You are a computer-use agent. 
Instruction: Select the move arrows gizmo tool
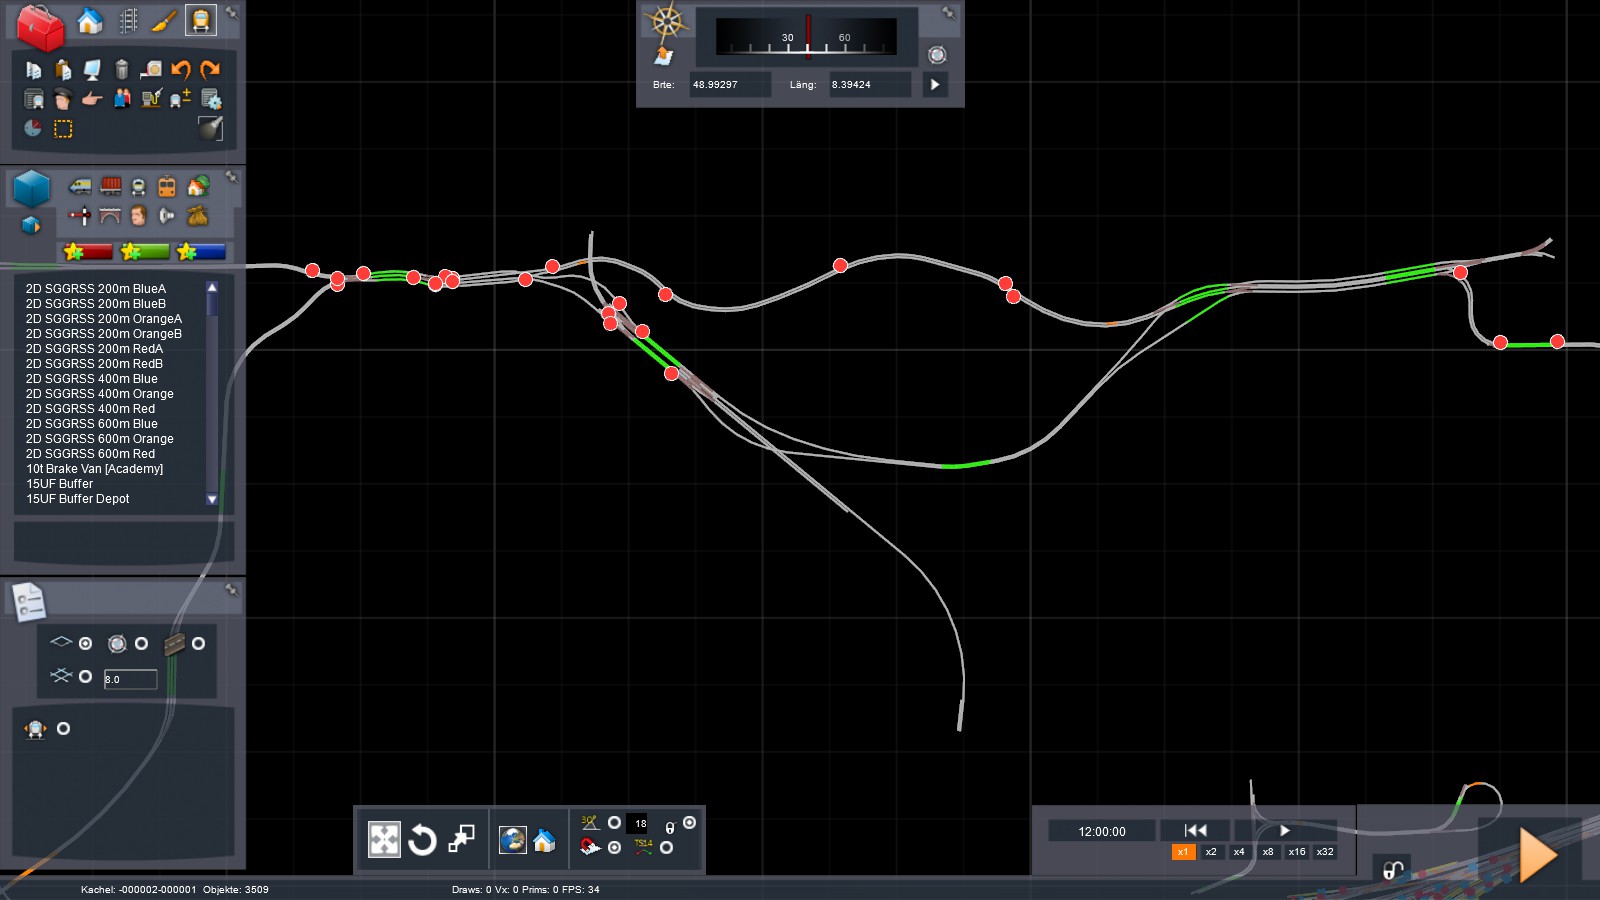click(384, 839)
